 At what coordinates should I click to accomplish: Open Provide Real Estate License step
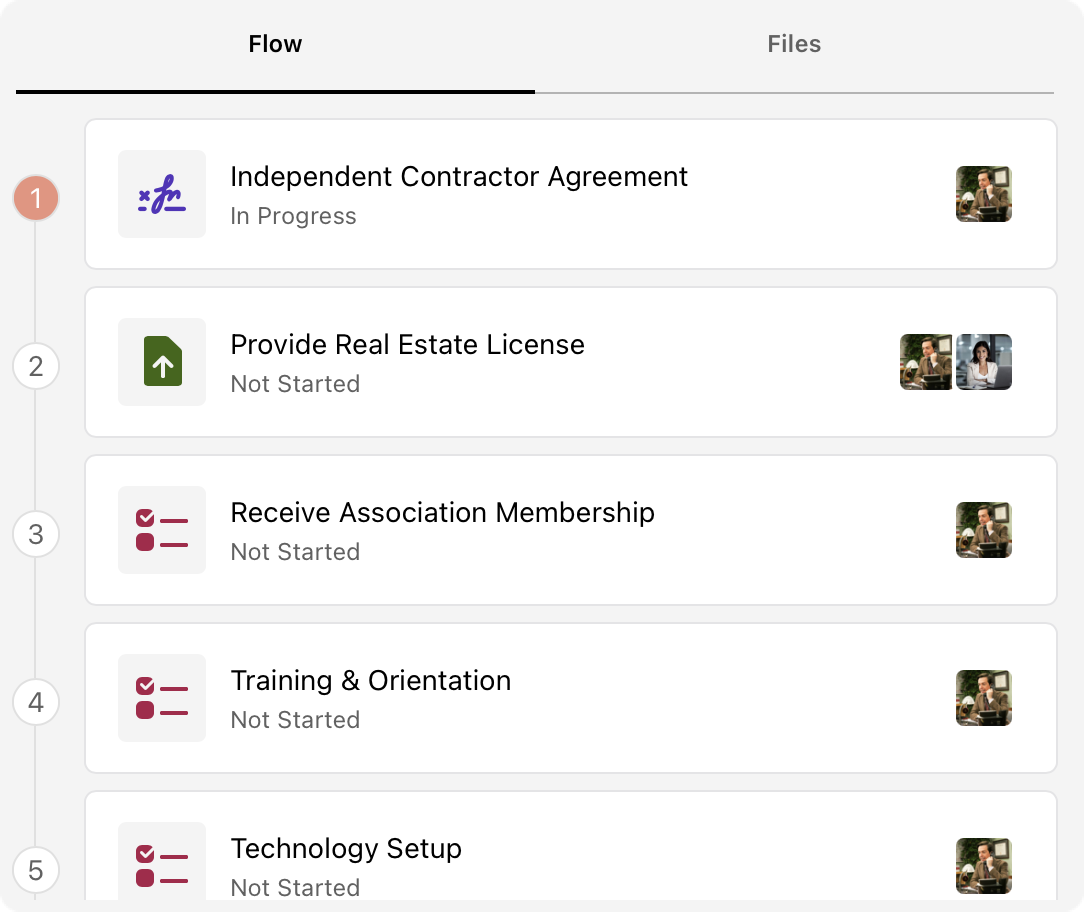point(571,362)
